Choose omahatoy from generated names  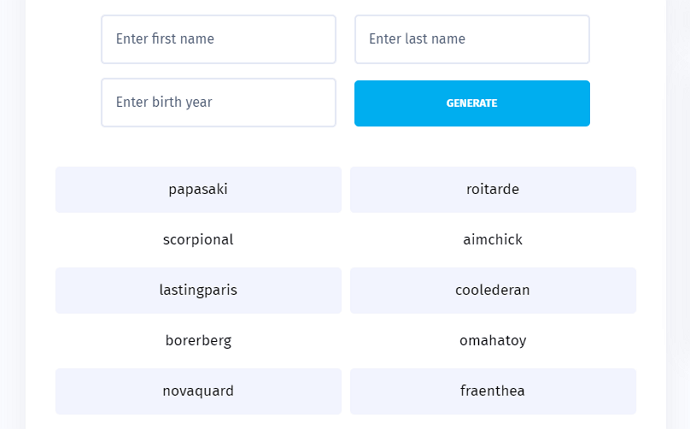[493, 341]
